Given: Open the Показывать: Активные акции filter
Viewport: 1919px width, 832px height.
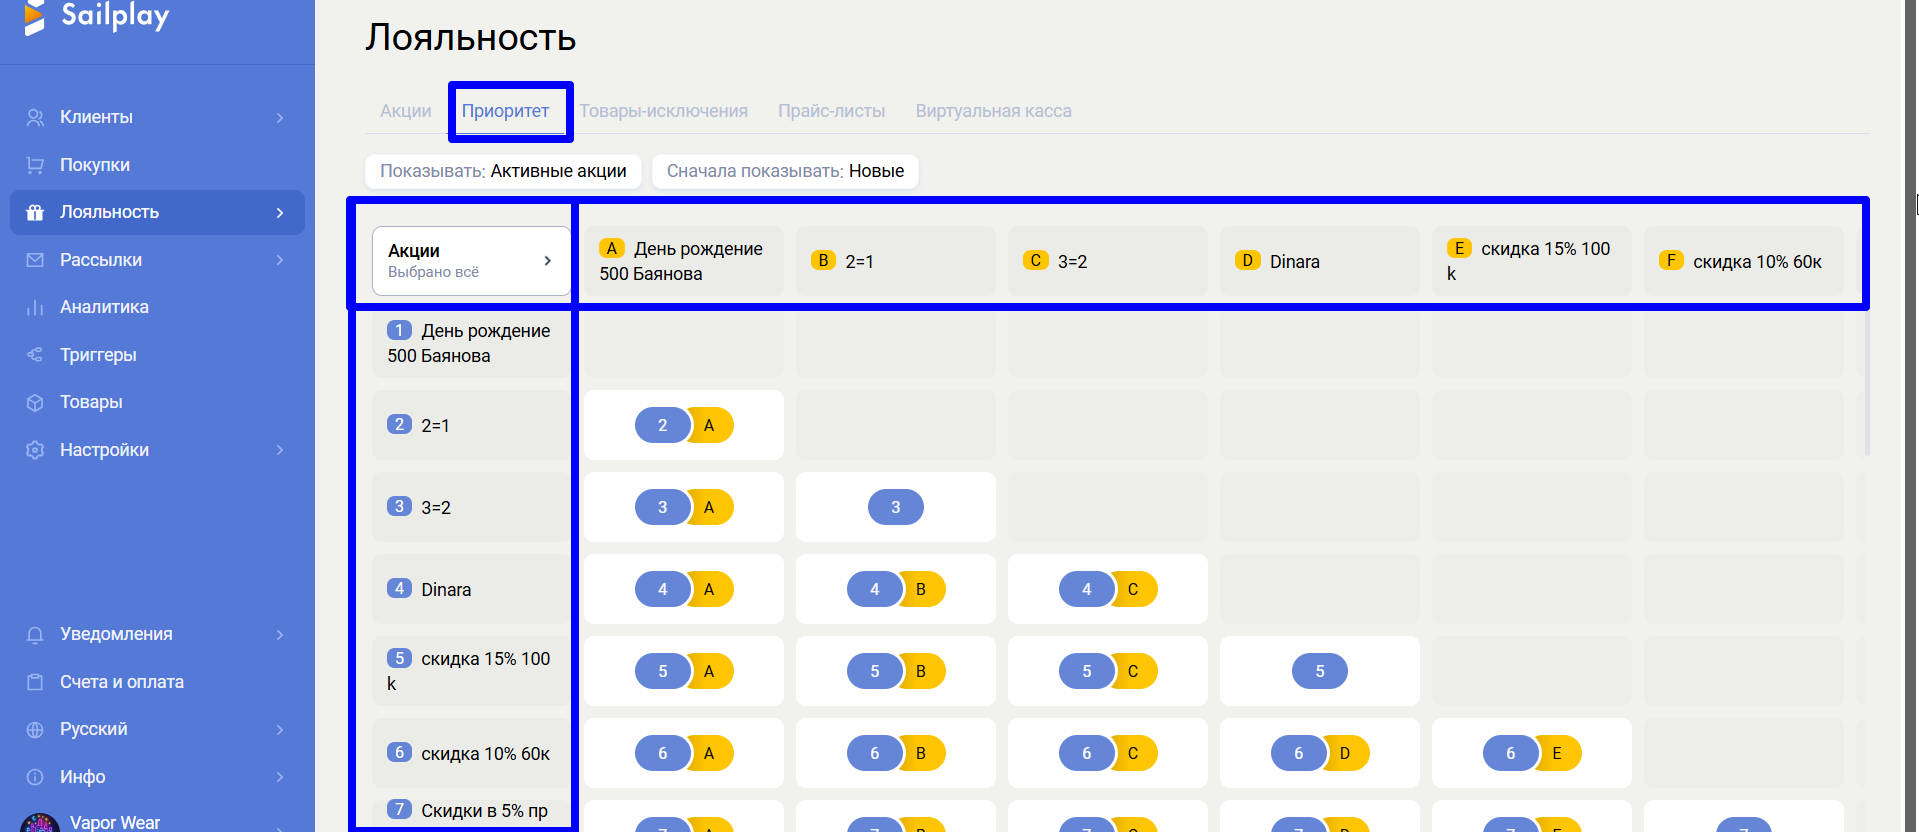Looking at the screenshot, I should (503, 171).
